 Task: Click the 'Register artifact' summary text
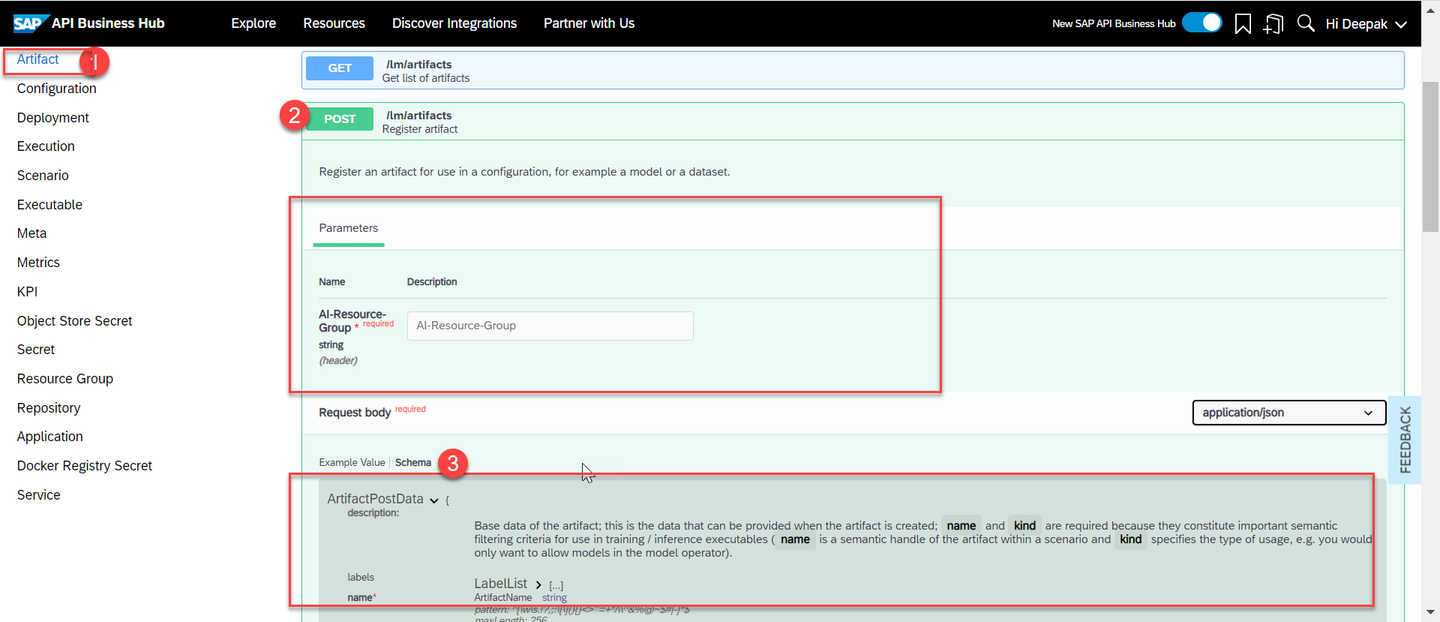(x=420, y=129)
